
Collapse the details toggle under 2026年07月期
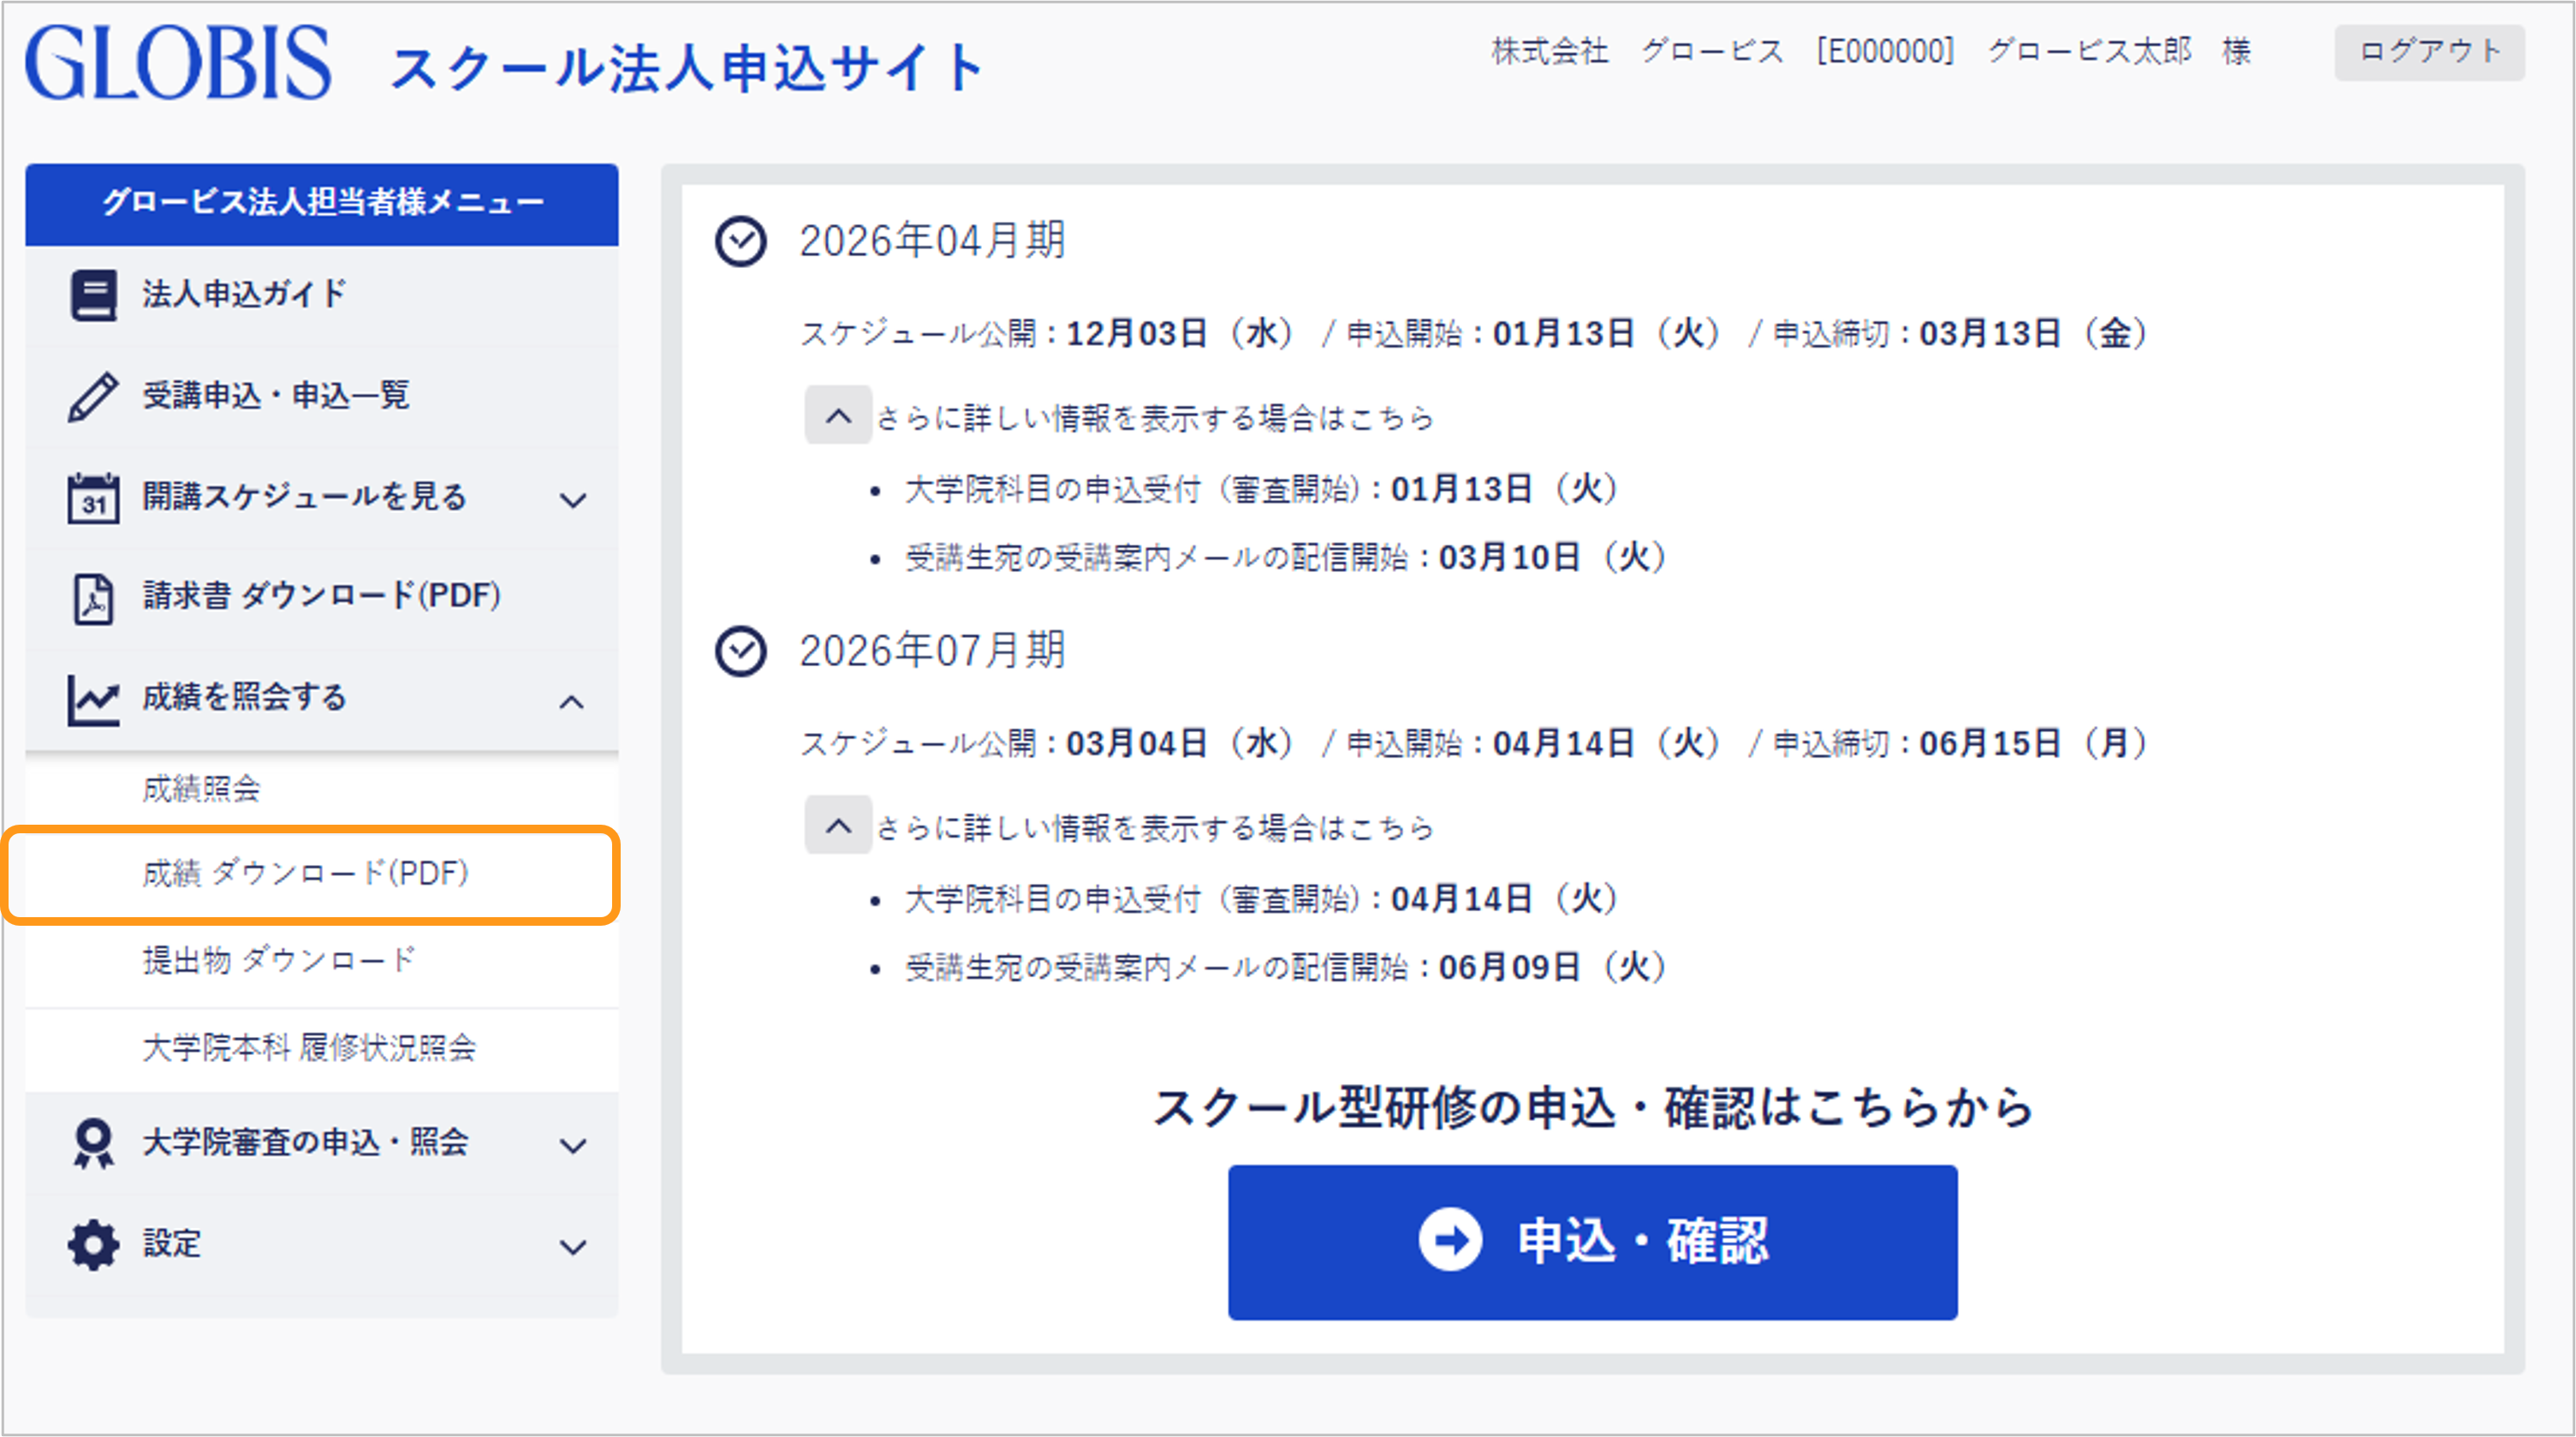point(838,825)
